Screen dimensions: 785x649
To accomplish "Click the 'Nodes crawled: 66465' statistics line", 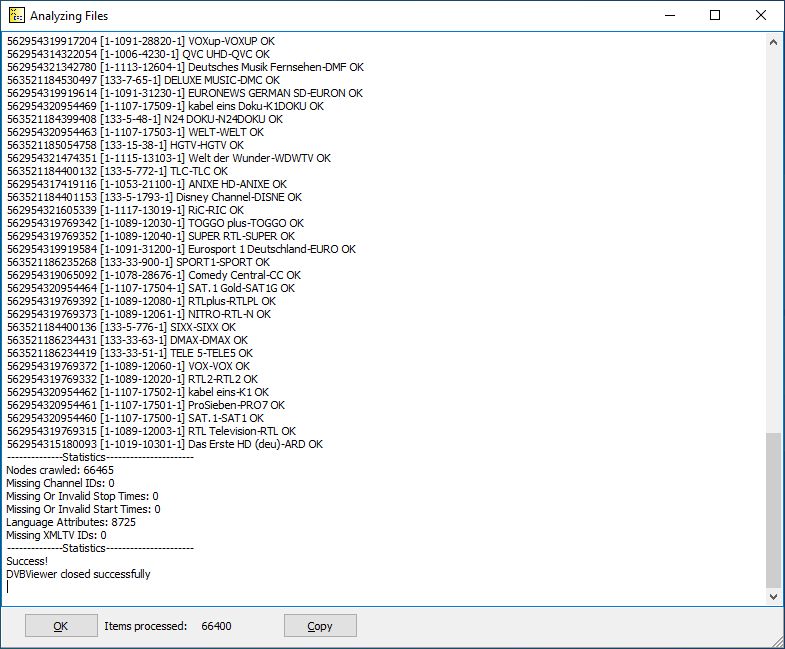I will (x=60, y=470).
